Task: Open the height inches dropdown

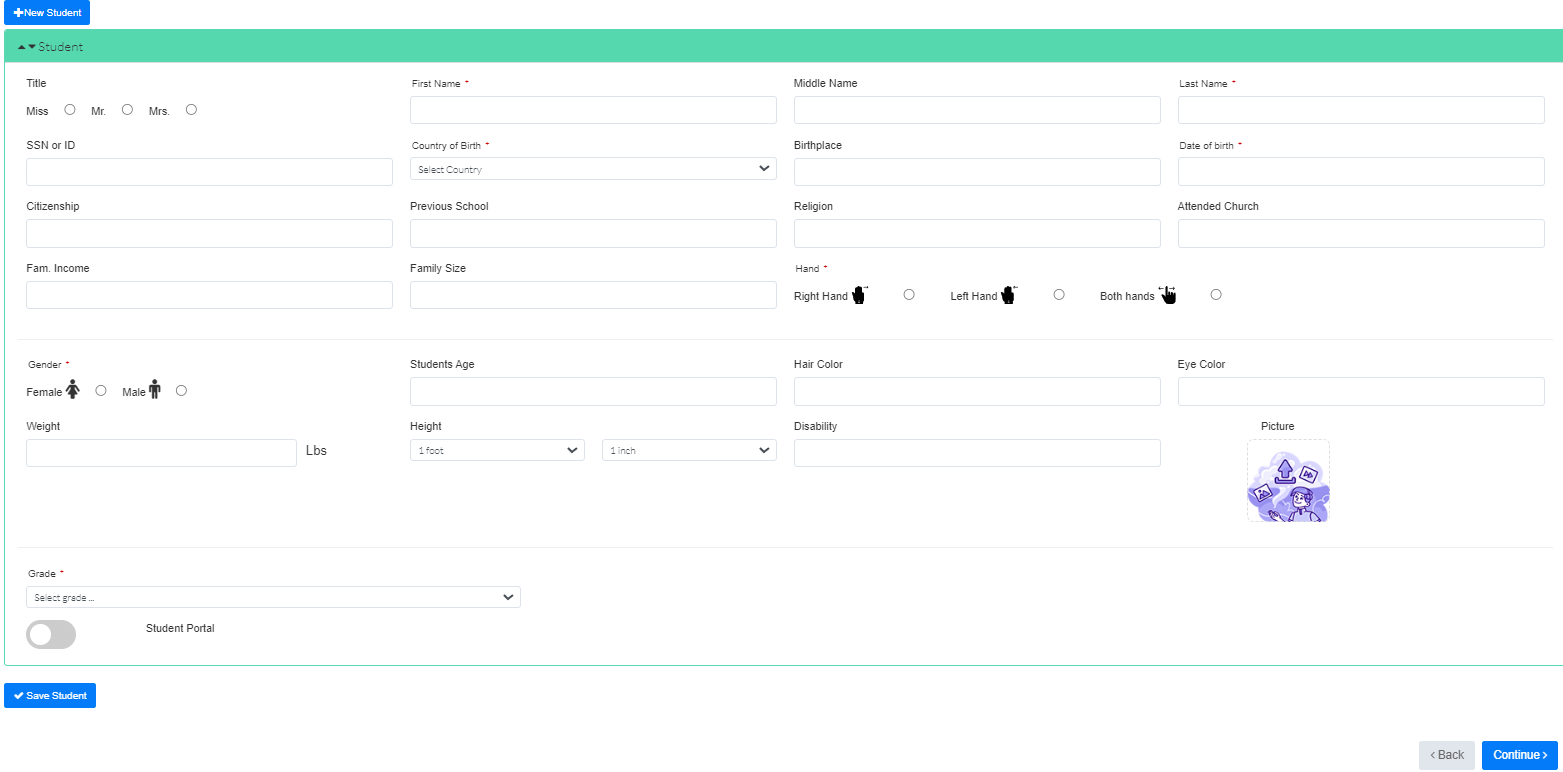Action: (x=689, y=450)
